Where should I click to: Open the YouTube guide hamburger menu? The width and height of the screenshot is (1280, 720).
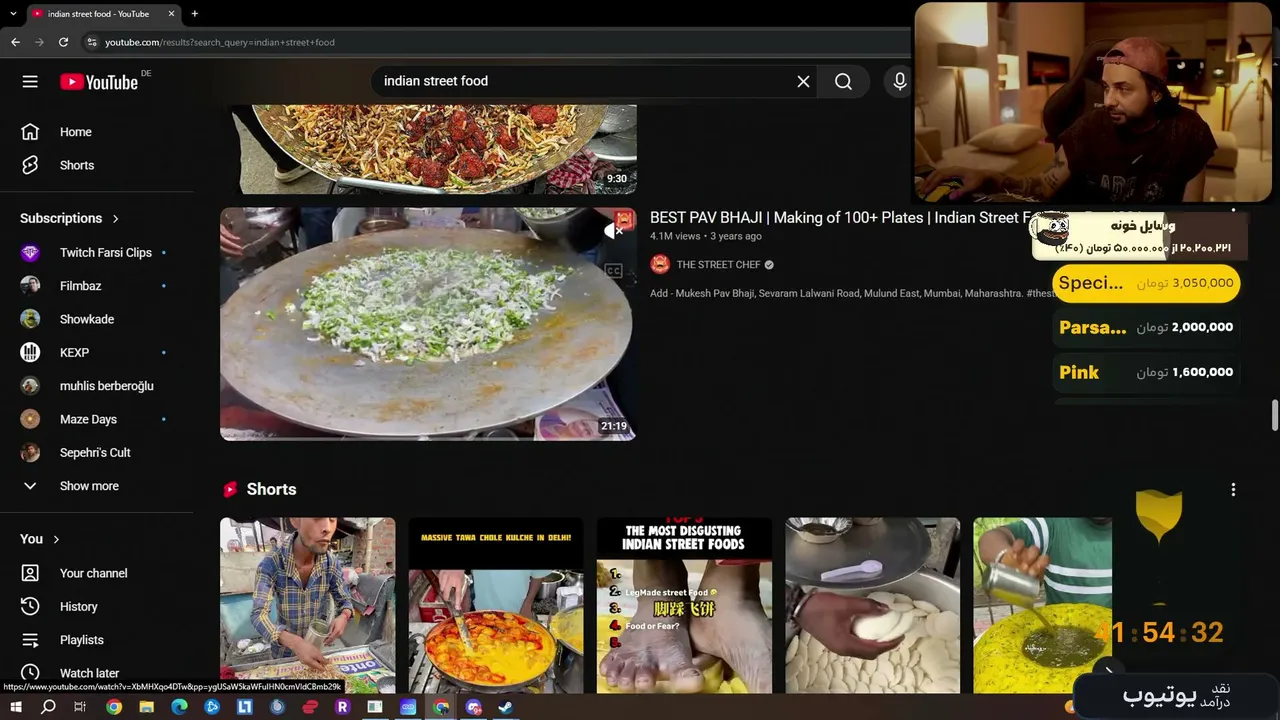tap(30, 82)
